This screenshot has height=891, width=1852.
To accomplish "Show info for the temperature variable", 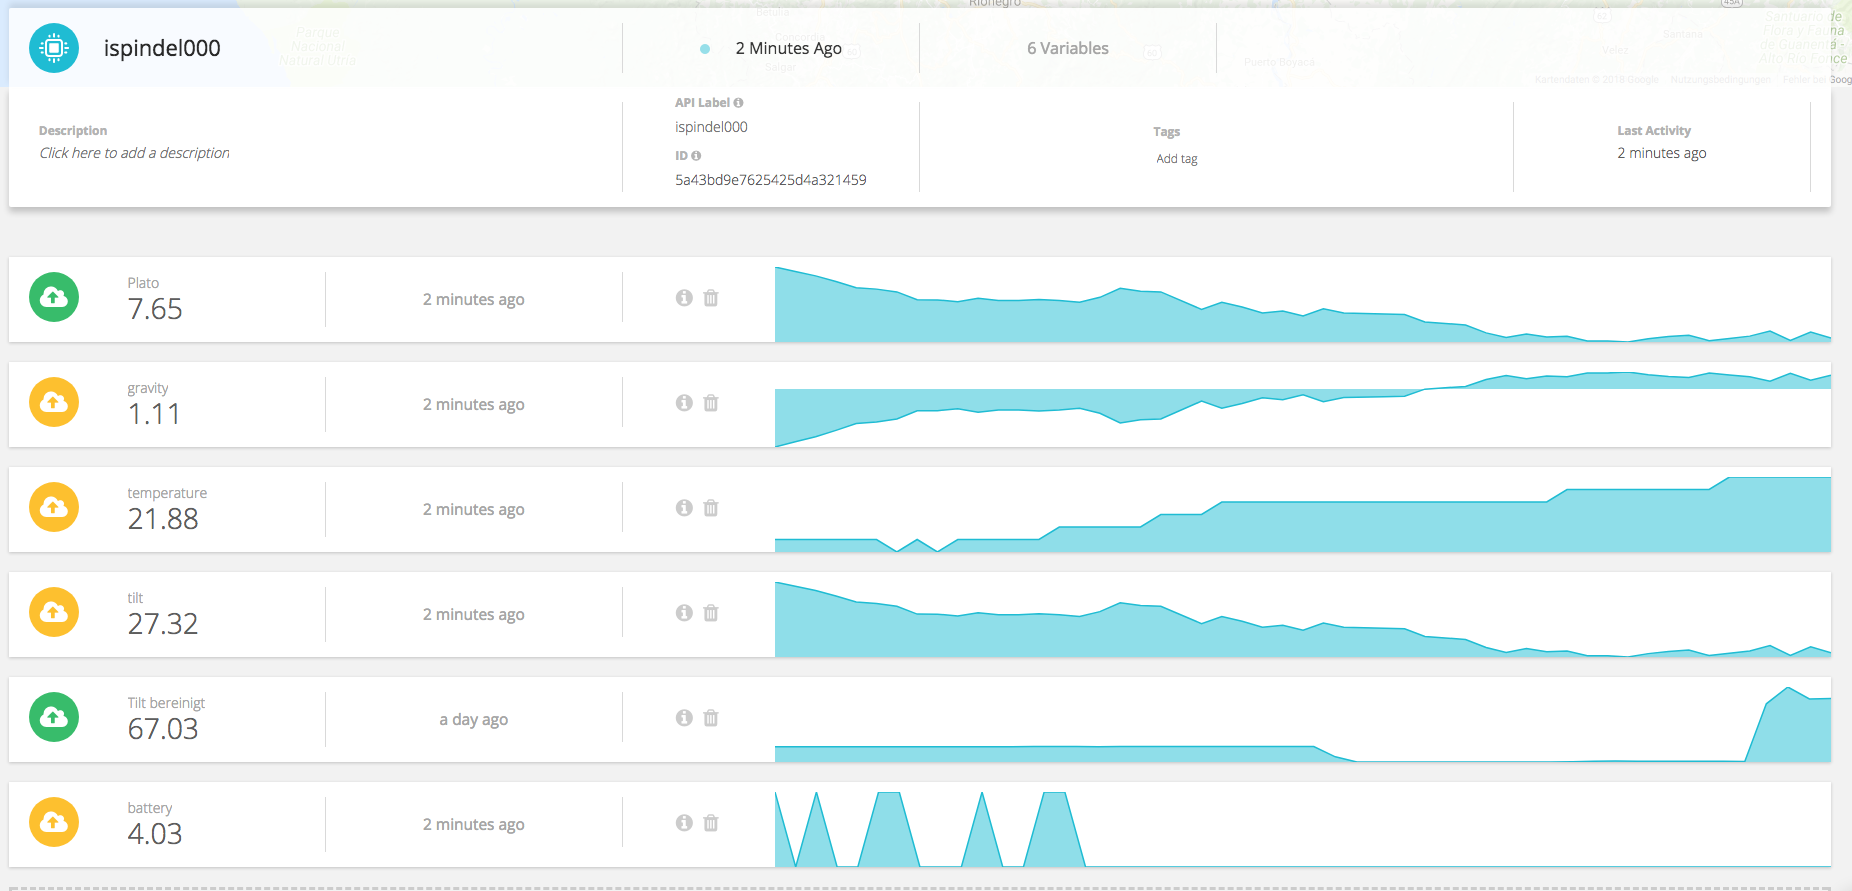I will [x=684, y=508].
